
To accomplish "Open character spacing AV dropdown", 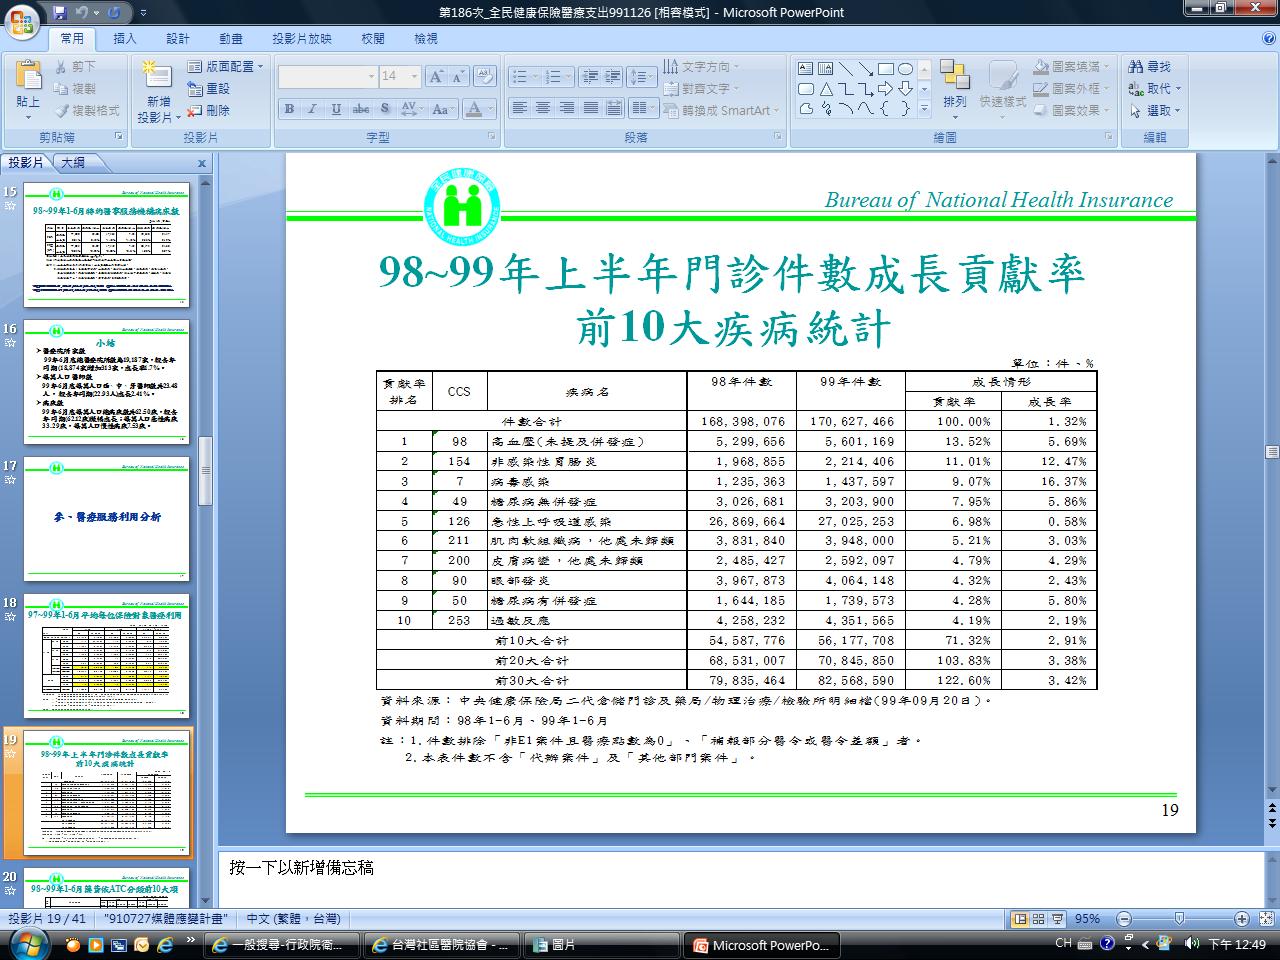I will tap(412, 109).
